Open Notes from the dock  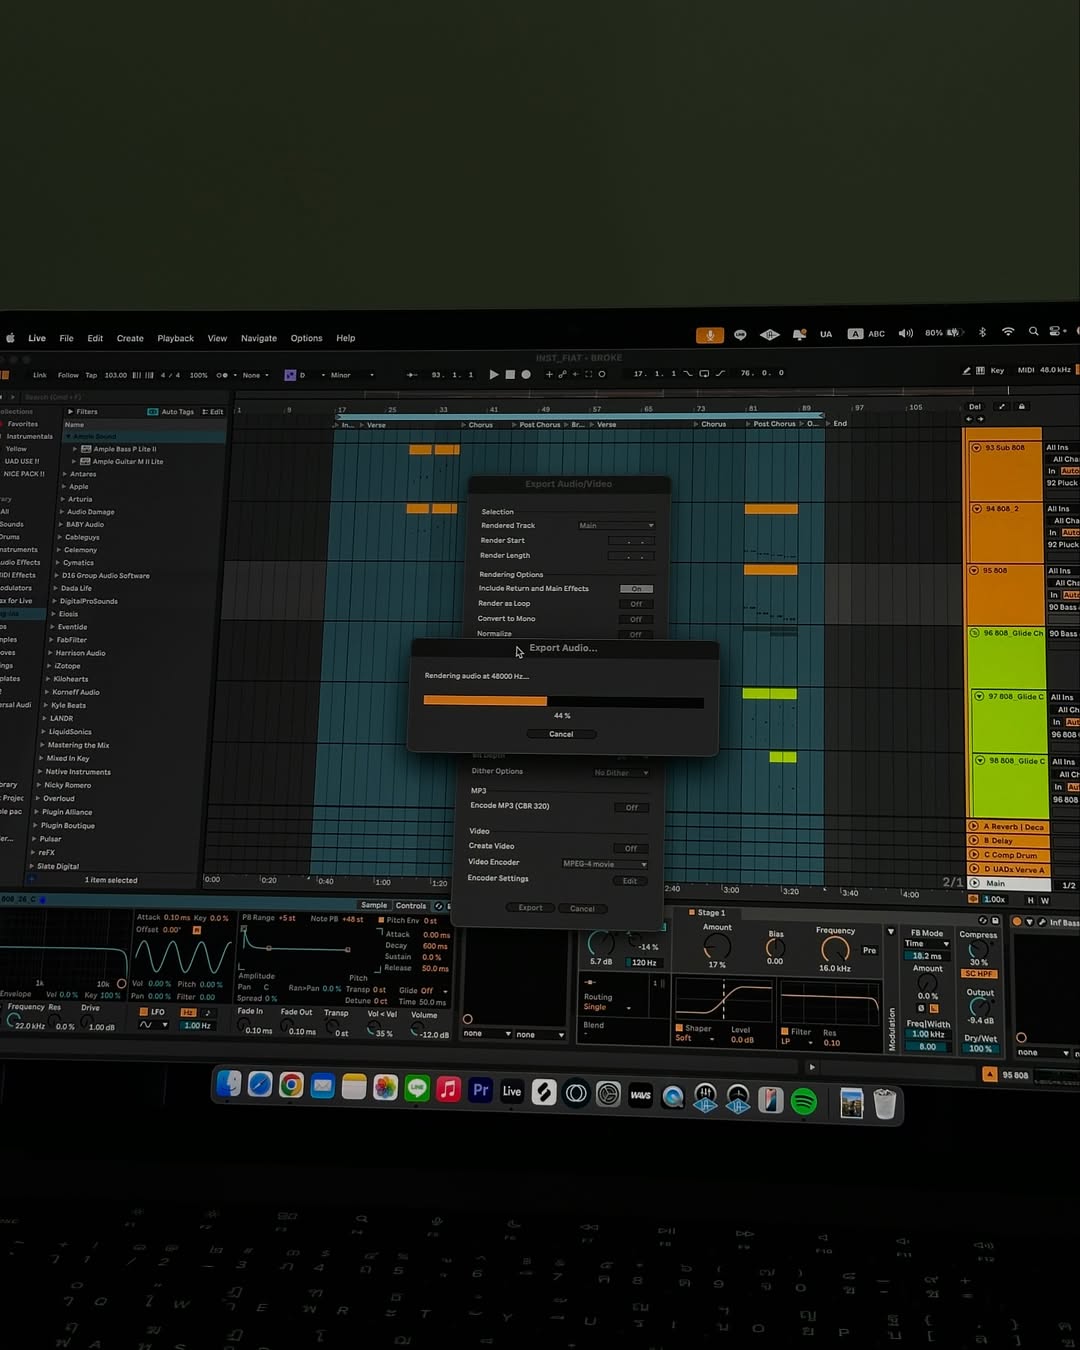pos(354,1087)
